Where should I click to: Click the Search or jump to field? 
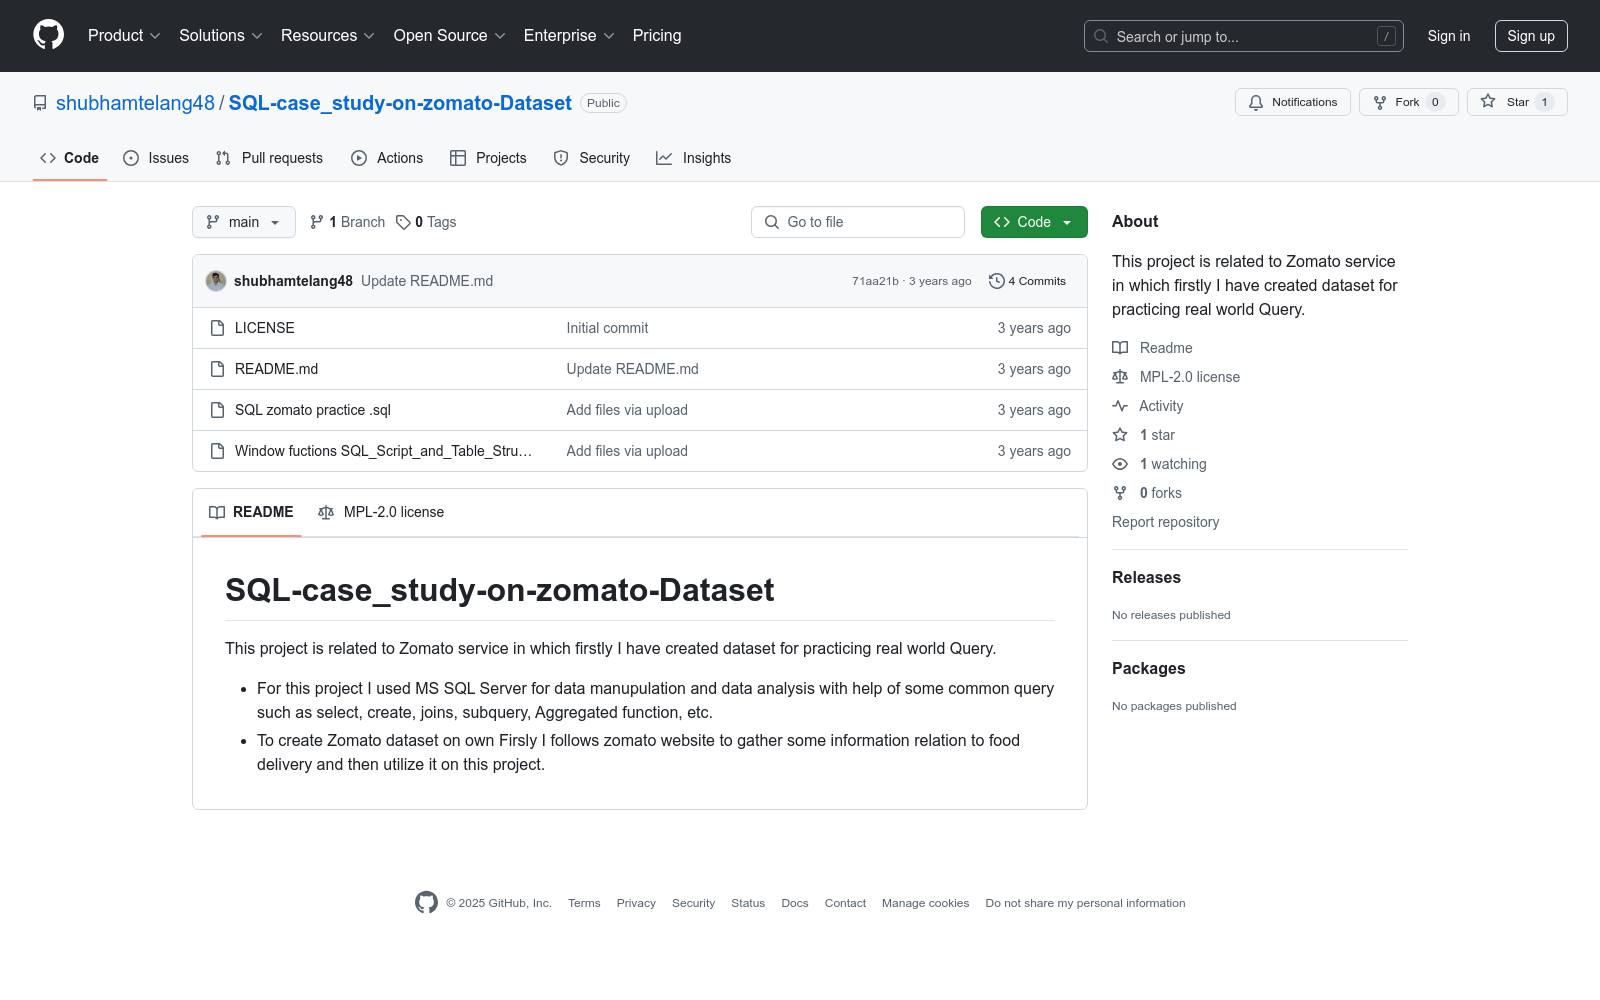click(x=1244, y=36)
